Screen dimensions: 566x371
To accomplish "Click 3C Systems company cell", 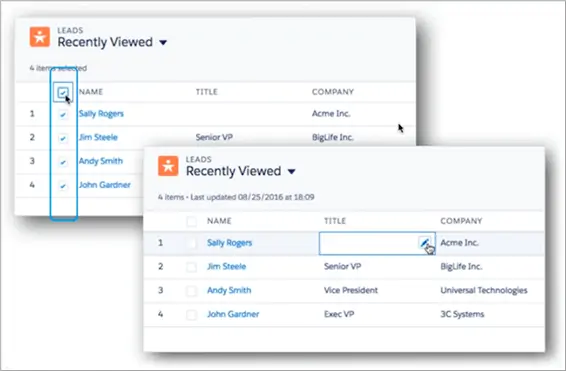I will pos(462,314).
